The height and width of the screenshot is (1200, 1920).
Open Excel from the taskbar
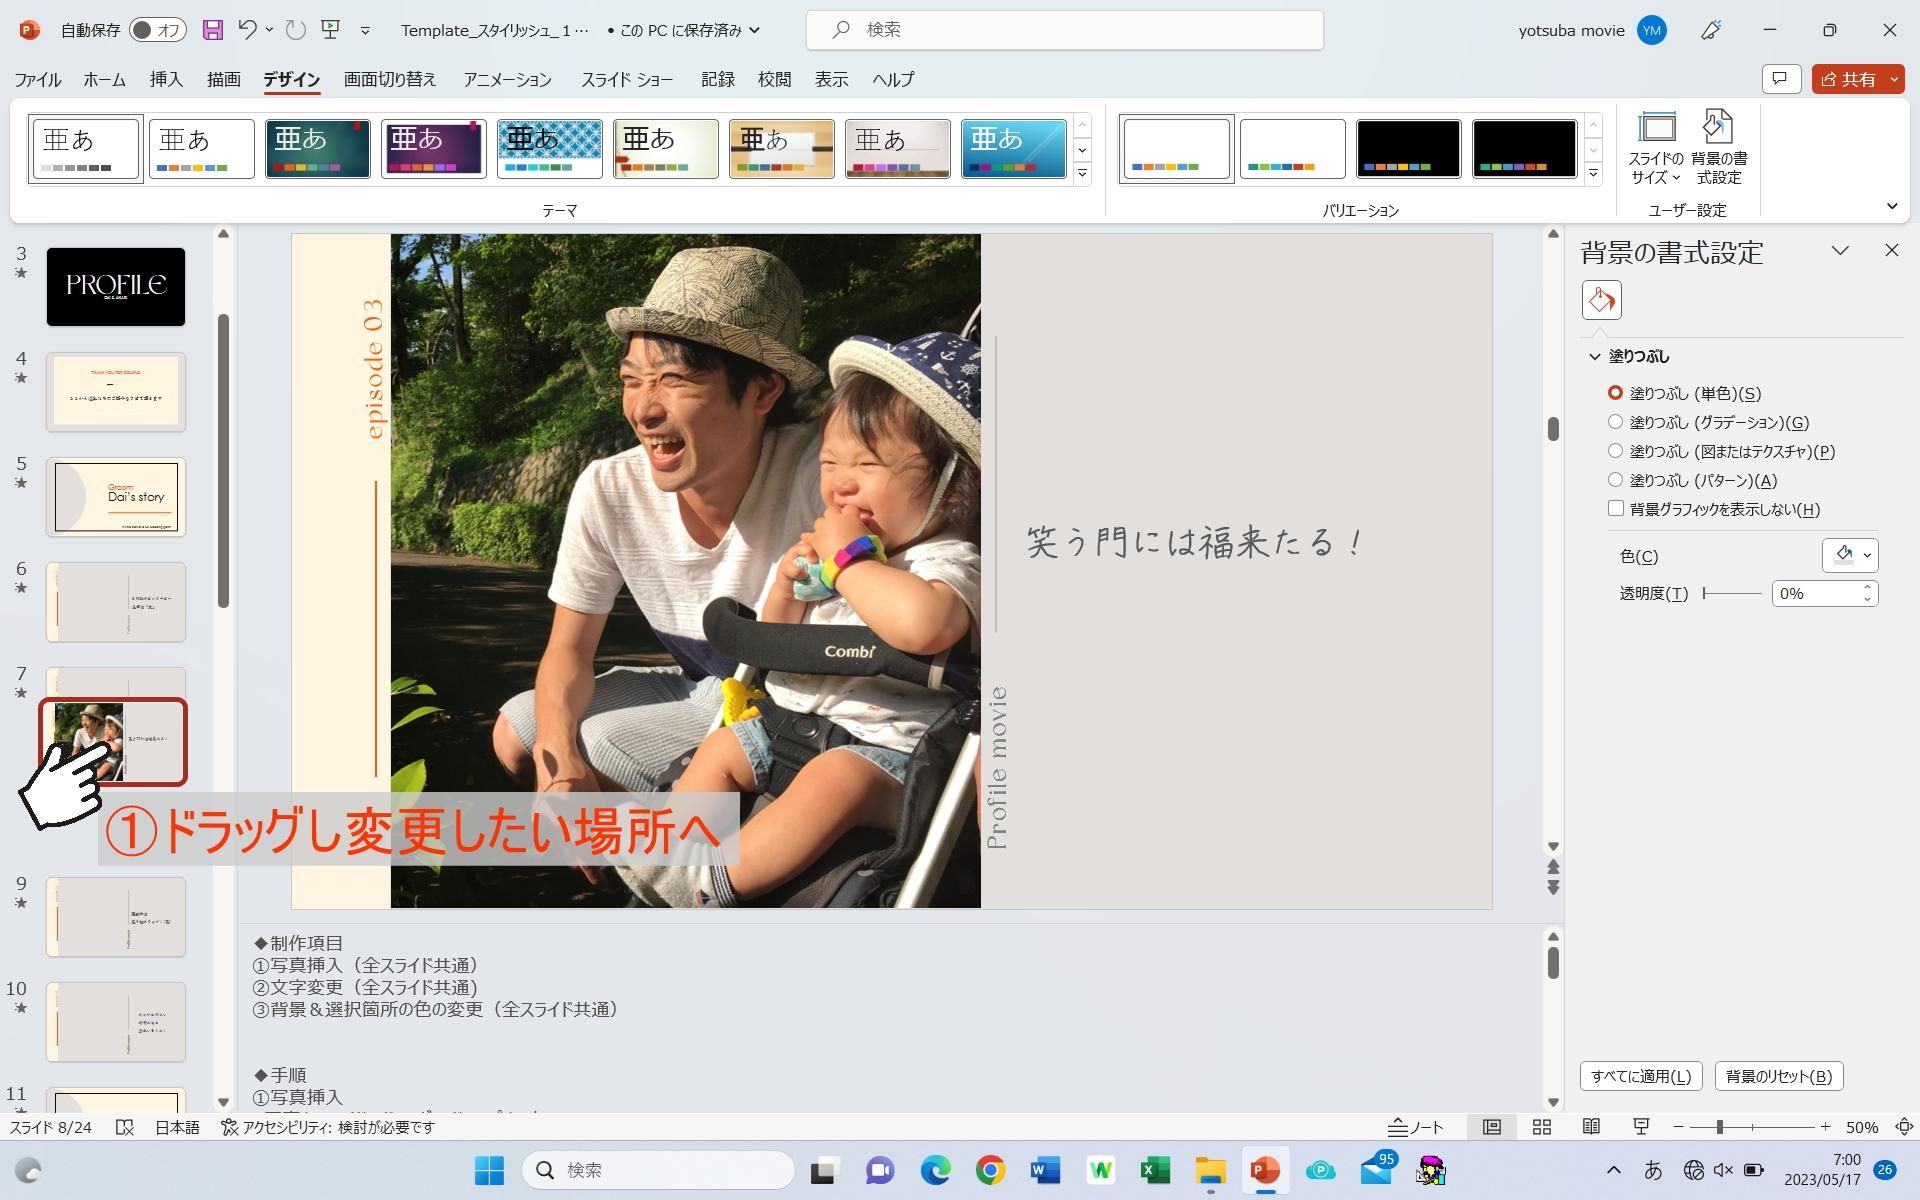click(1155, 1170)
